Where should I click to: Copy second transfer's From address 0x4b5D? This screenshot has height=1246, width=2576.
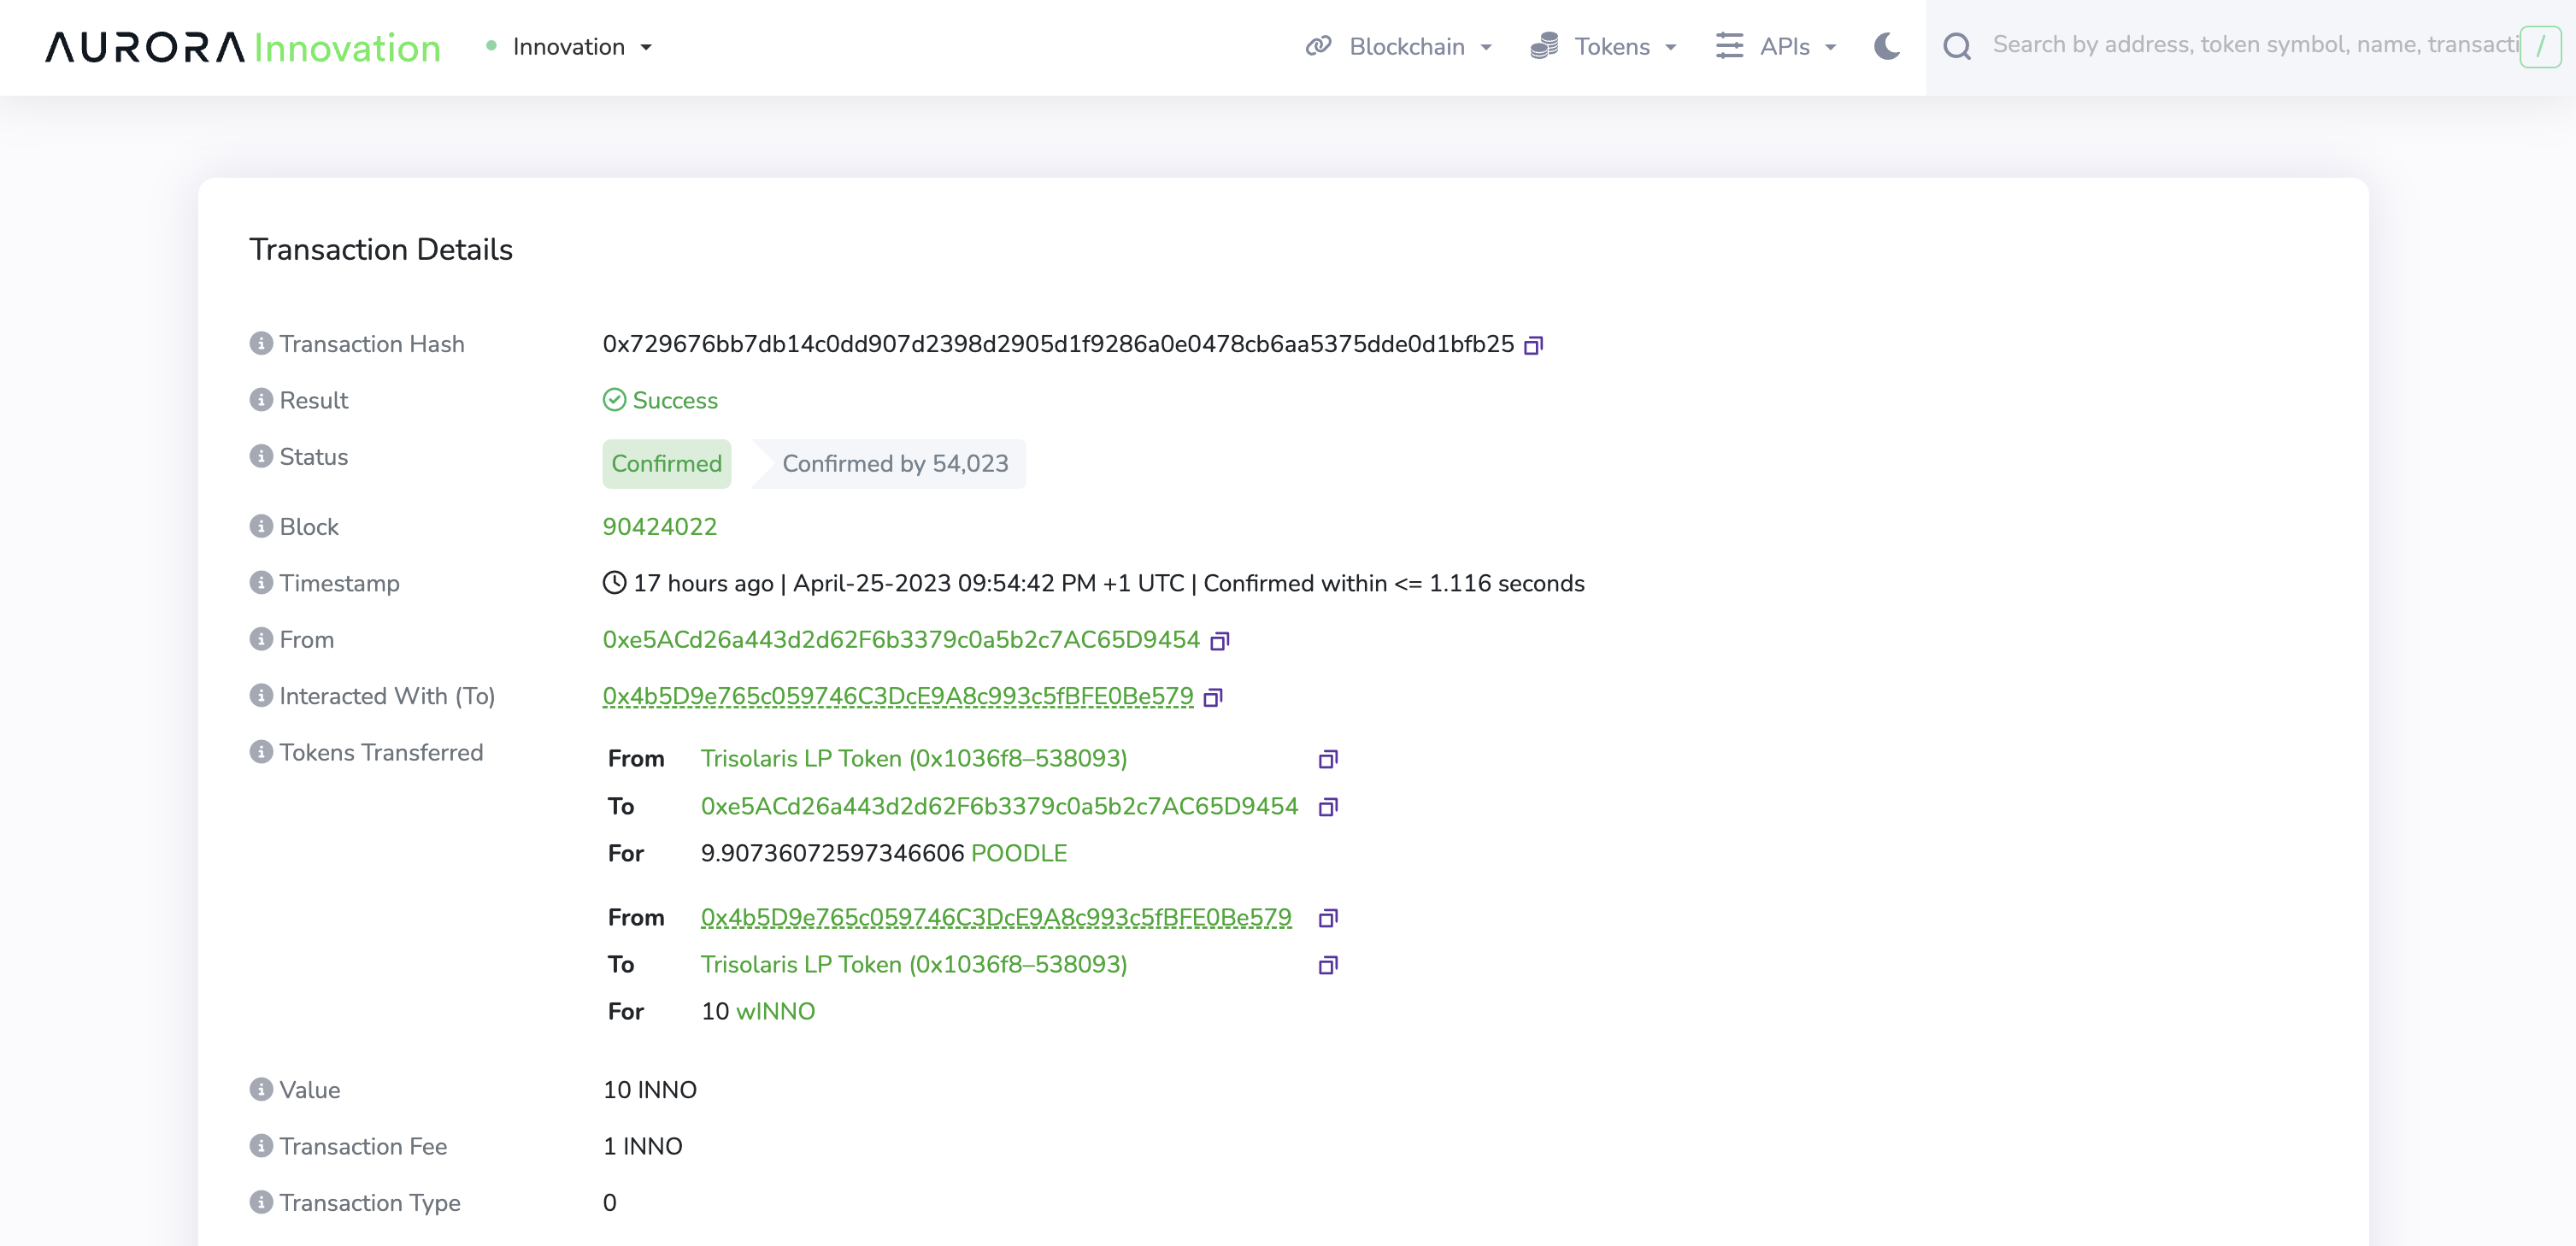click(x=1328, y=918)
